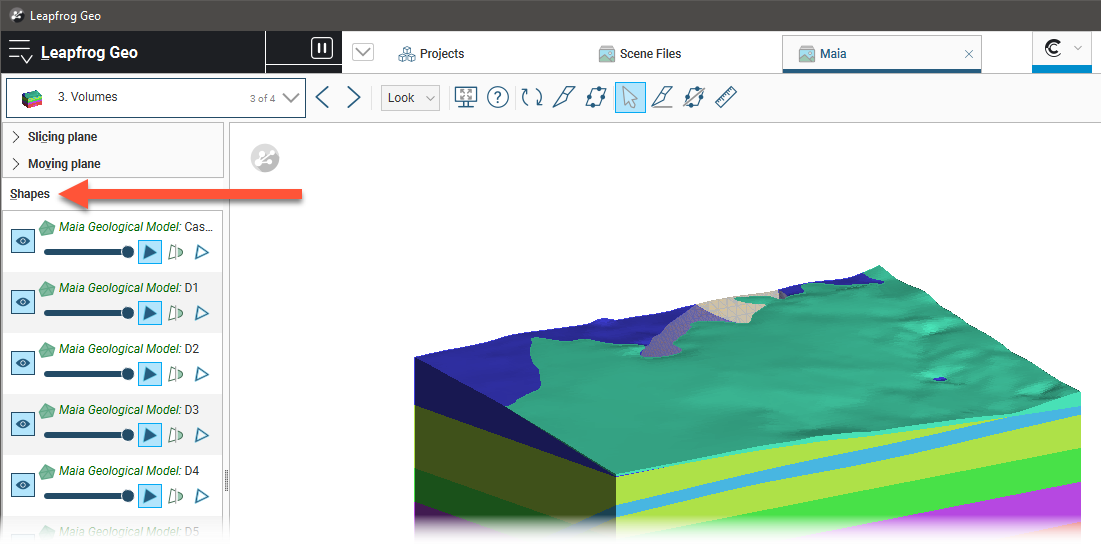
Task: Click the outline triangle icon for D4
Action: 202,496
